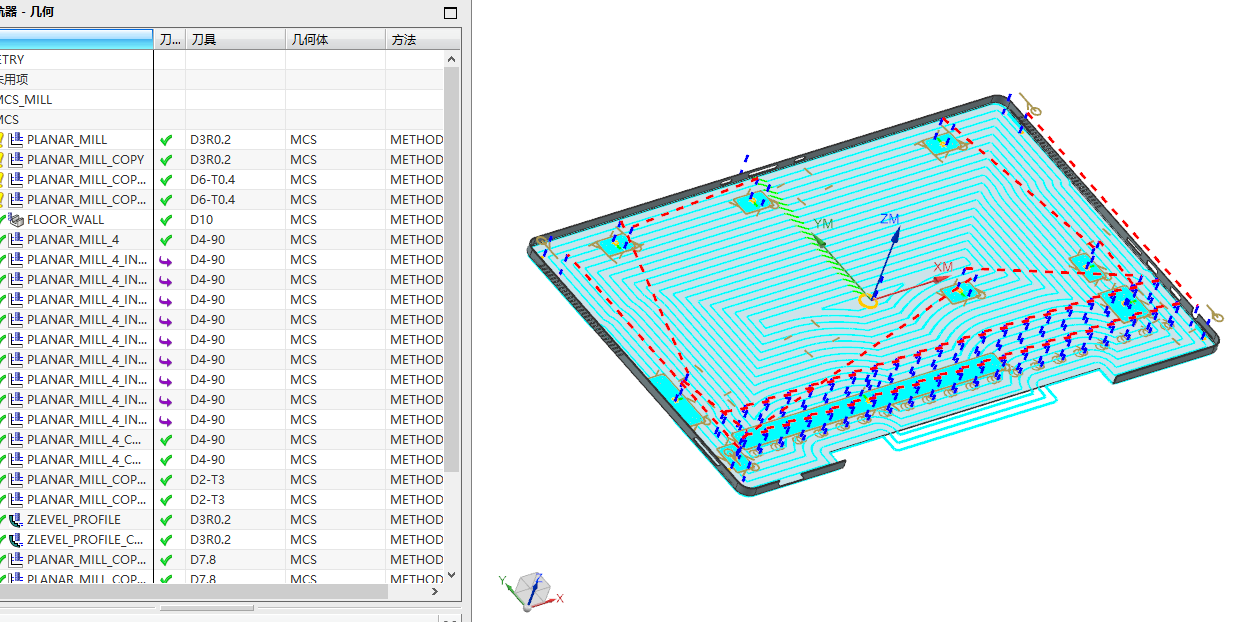The height and width of the screenshot is (622, 1234).
Task: Select the PLANAR_MILL operation name
Action: coord(67,139)
